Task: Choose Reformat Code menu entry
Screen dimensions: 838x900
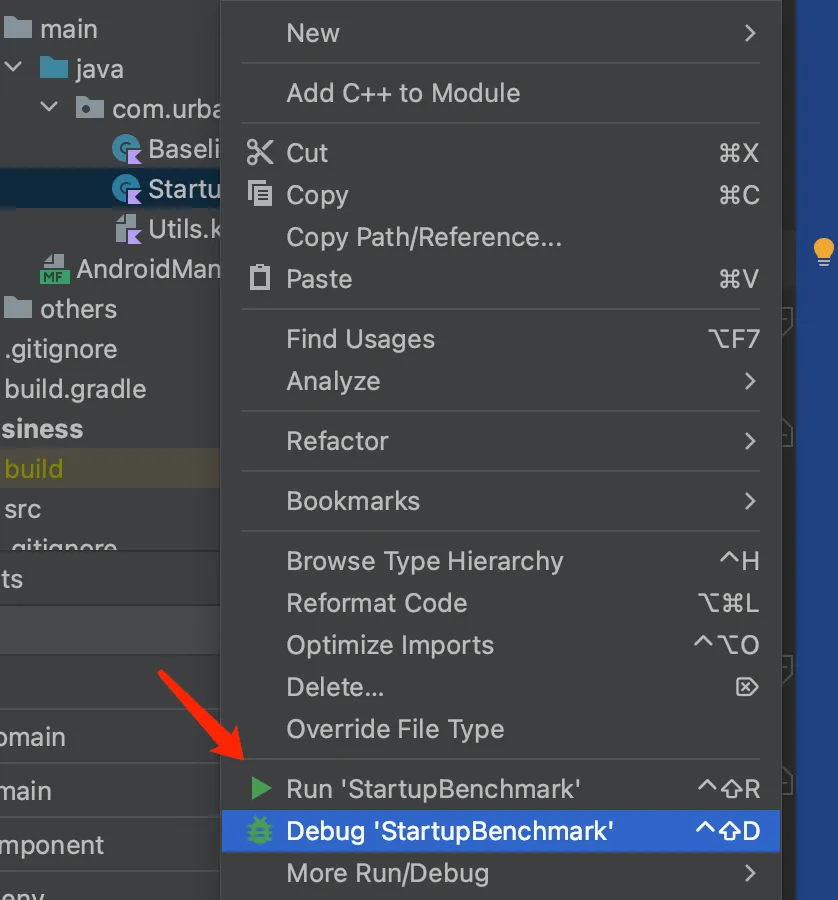Action: pyautogui.click(x=377, y=603)
